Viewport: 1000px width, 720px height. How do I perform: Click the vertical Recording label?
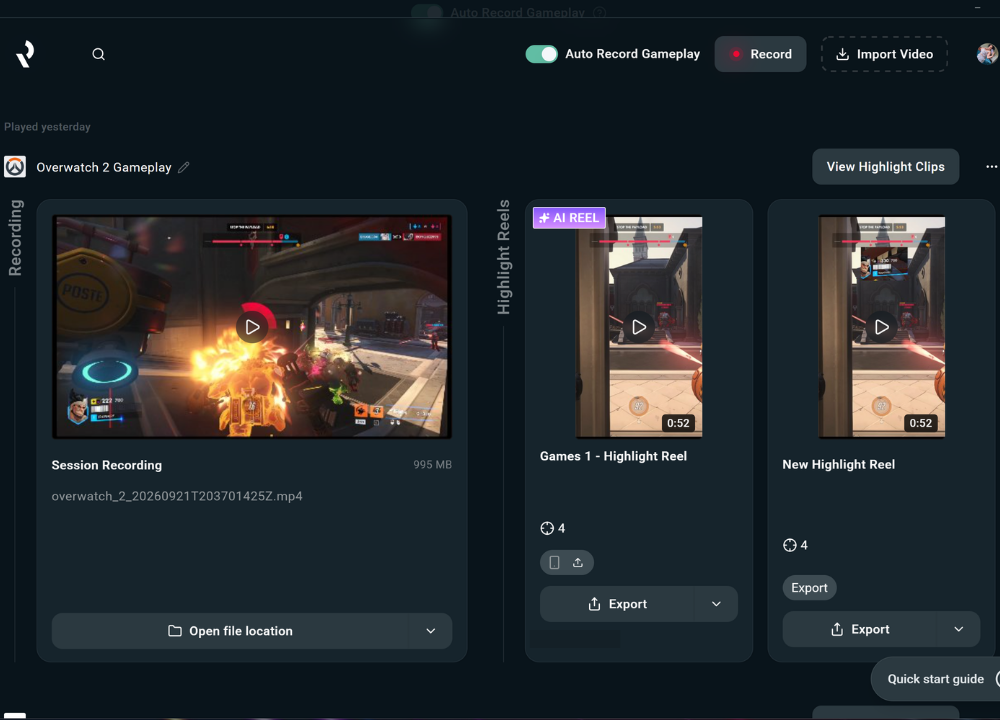click(x=15, y=238)
